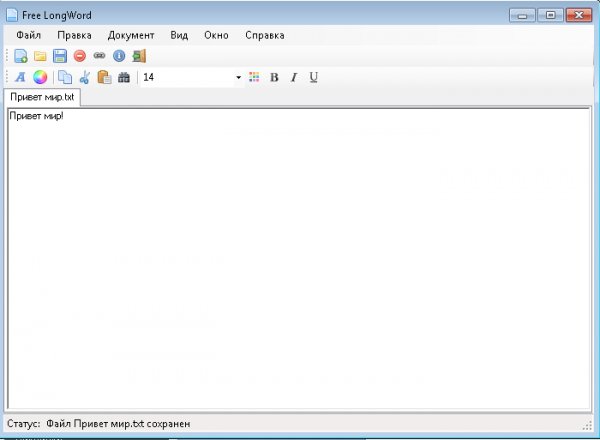Open font settings with the letter A icon
600x440 pixels.
(x=20, y=77)
